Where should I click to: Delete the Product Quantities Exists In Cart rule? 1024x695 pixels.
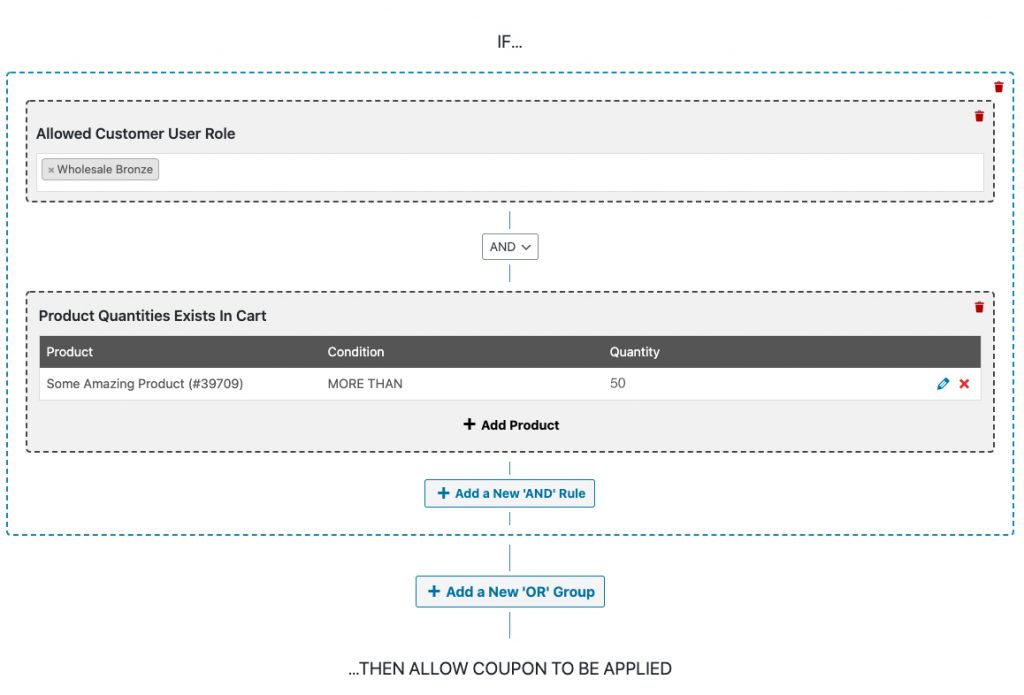(979, 307)
